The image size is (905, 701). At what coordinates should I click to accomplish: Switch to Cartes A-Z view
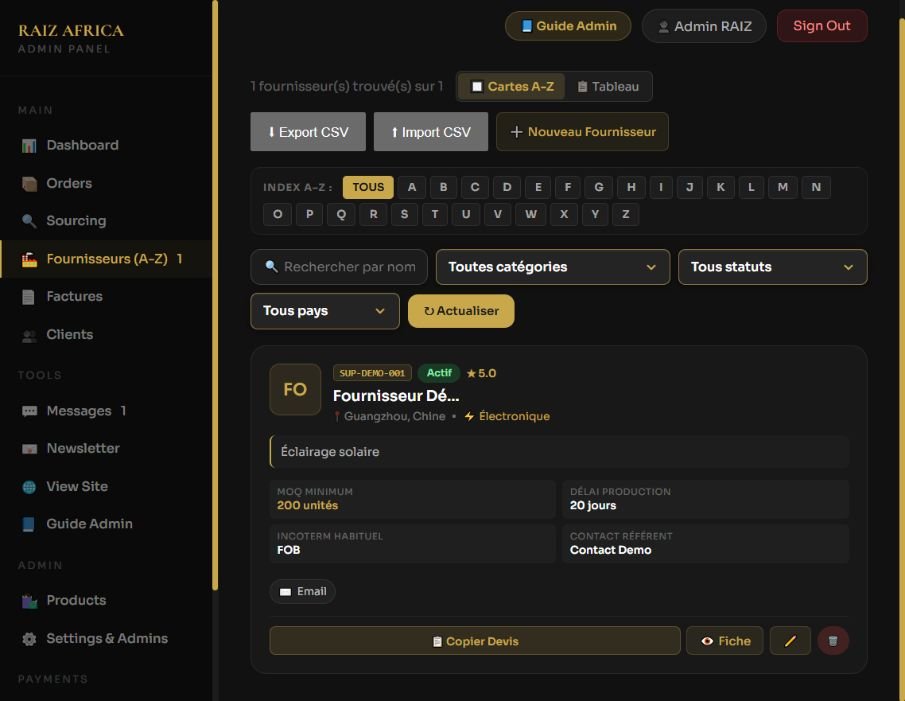[512, 87]
